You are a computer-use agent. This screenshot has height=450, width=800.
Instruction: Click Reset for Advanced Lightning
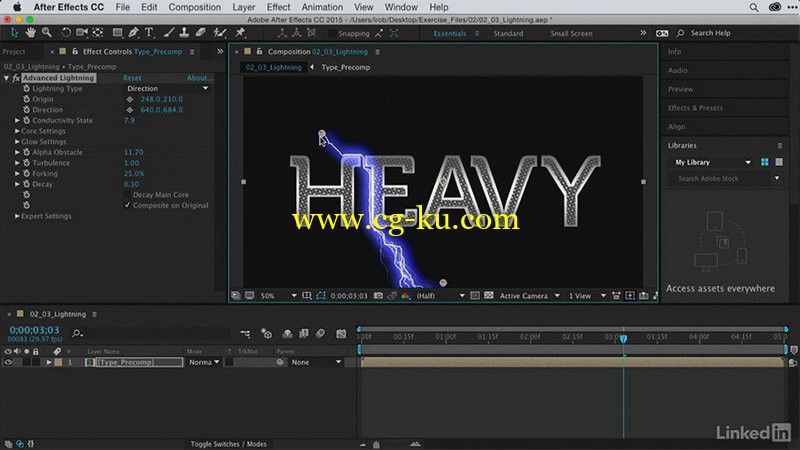coord(132,78)
